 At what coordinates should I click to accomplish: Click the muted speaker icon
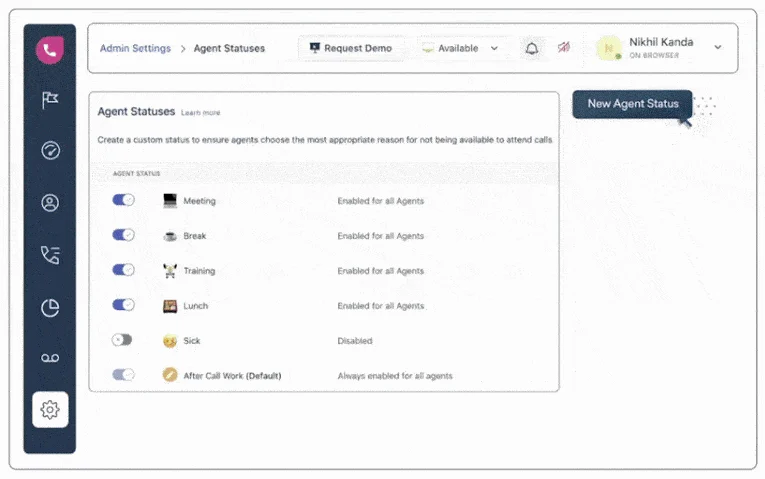[564, 47]
